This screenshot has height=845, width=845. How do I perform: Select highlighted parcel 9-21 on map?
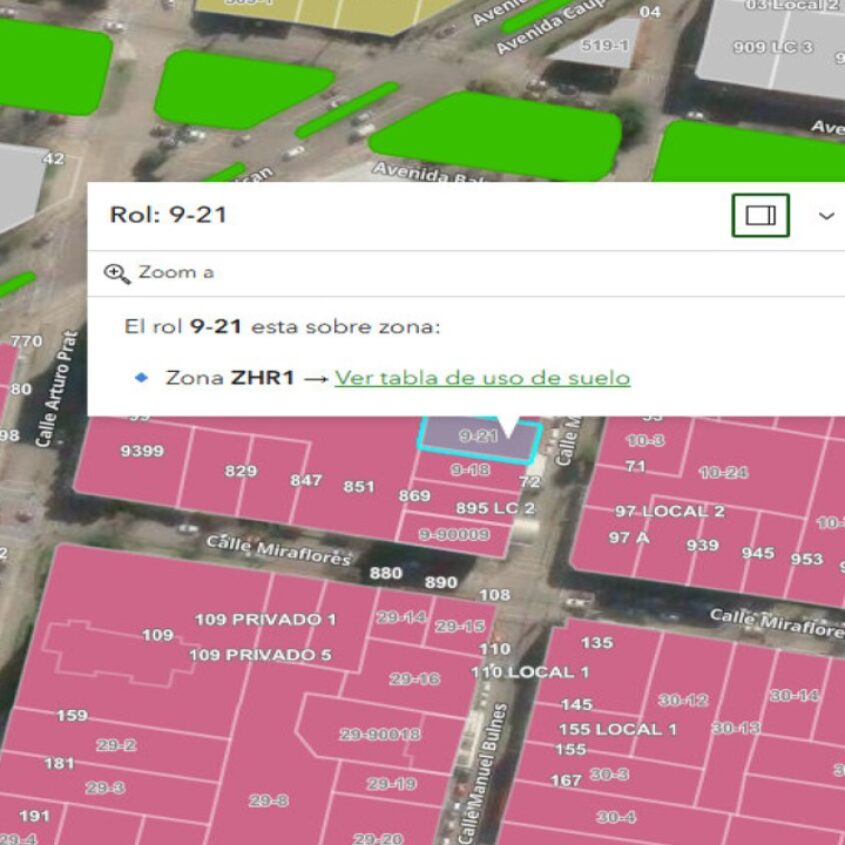[479, 440]
